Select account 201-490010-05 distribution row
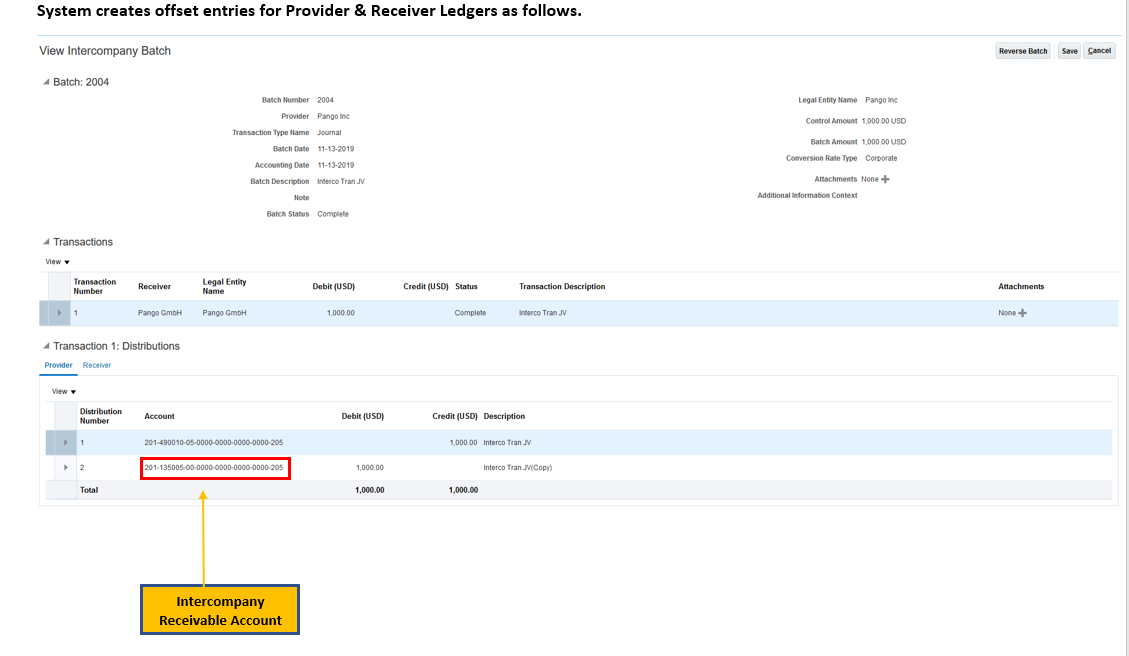1129x656 pixels. point(214,442)
